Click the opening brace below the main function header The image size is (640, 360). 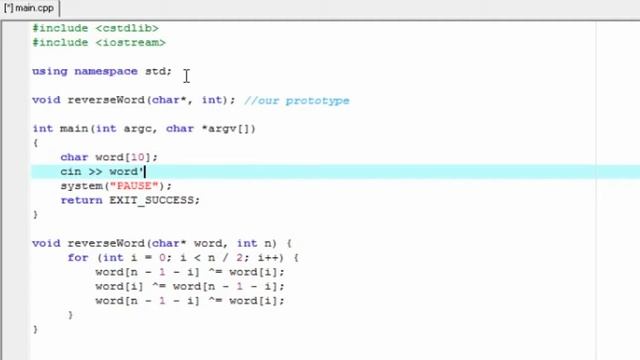coord(36,143)
